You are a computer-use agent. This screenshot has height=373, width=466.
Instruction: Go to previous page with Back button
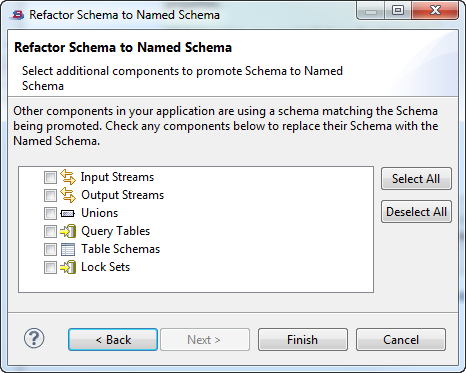[x=113, y=340]
